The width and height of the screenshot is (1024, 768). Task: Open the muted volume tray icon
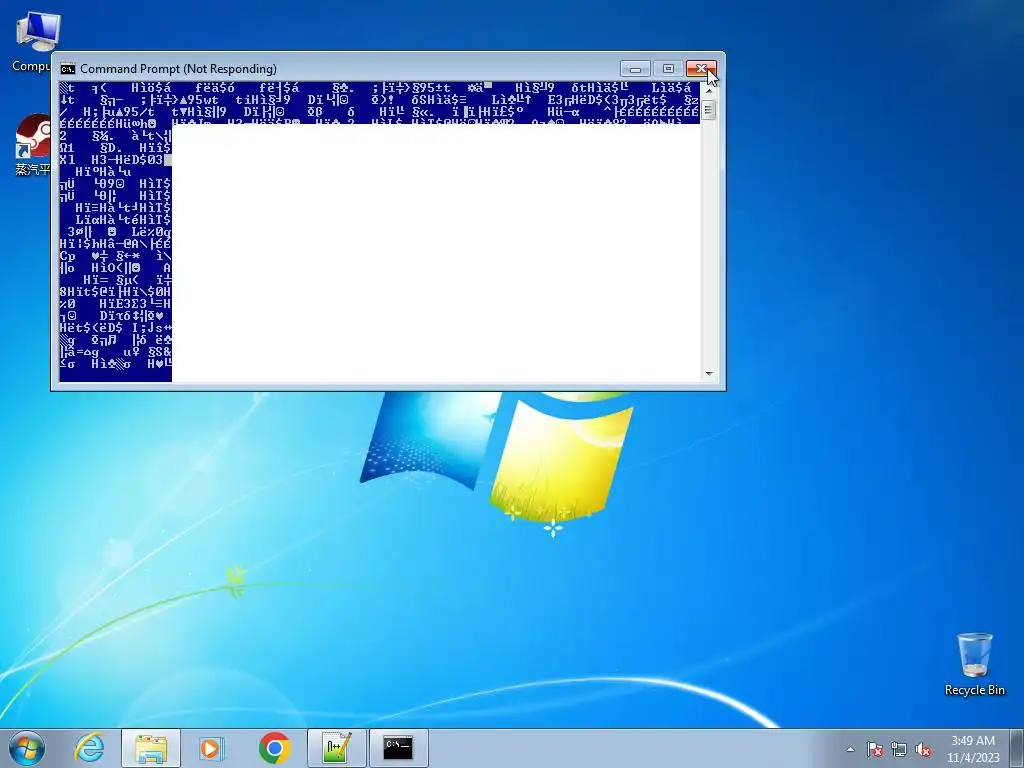pyautogui.click(x=923, y=749)
